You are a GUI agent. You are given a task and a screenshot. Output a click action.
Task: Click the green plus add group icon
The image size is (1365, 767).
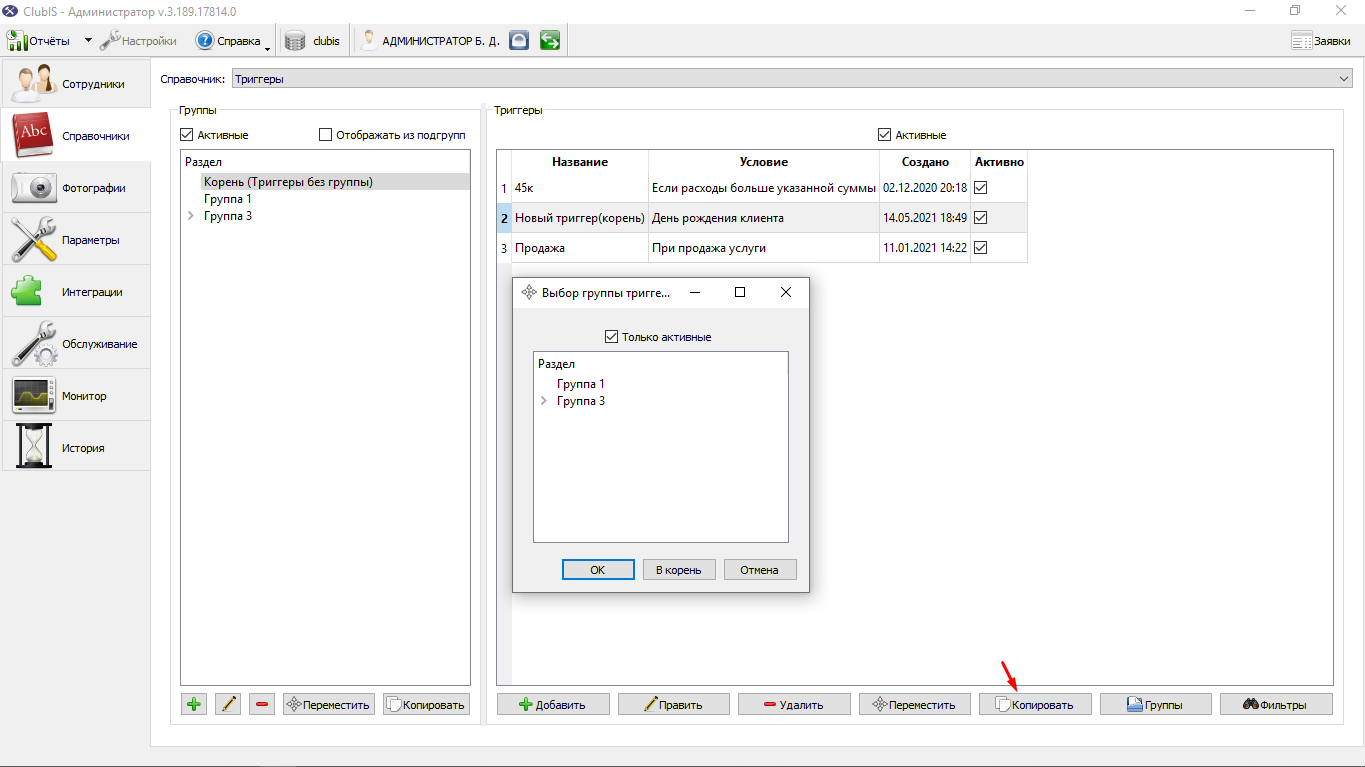(194, 704)
